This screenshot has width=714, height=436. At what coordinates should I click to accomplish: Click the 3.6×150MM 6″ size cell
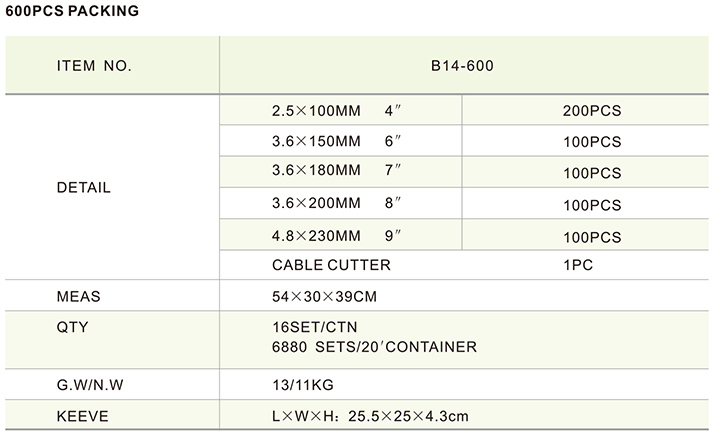click(336, 142)
